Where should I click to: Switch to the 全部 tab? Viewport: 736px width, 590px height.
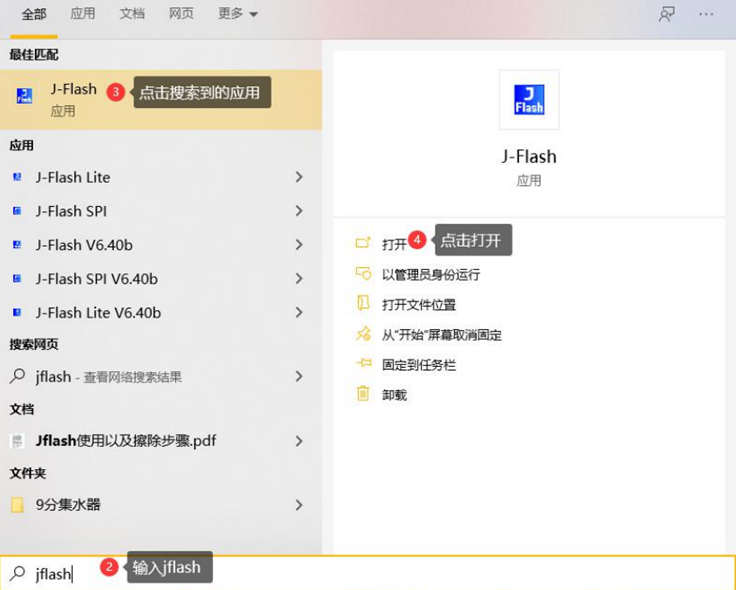point(34,14)
